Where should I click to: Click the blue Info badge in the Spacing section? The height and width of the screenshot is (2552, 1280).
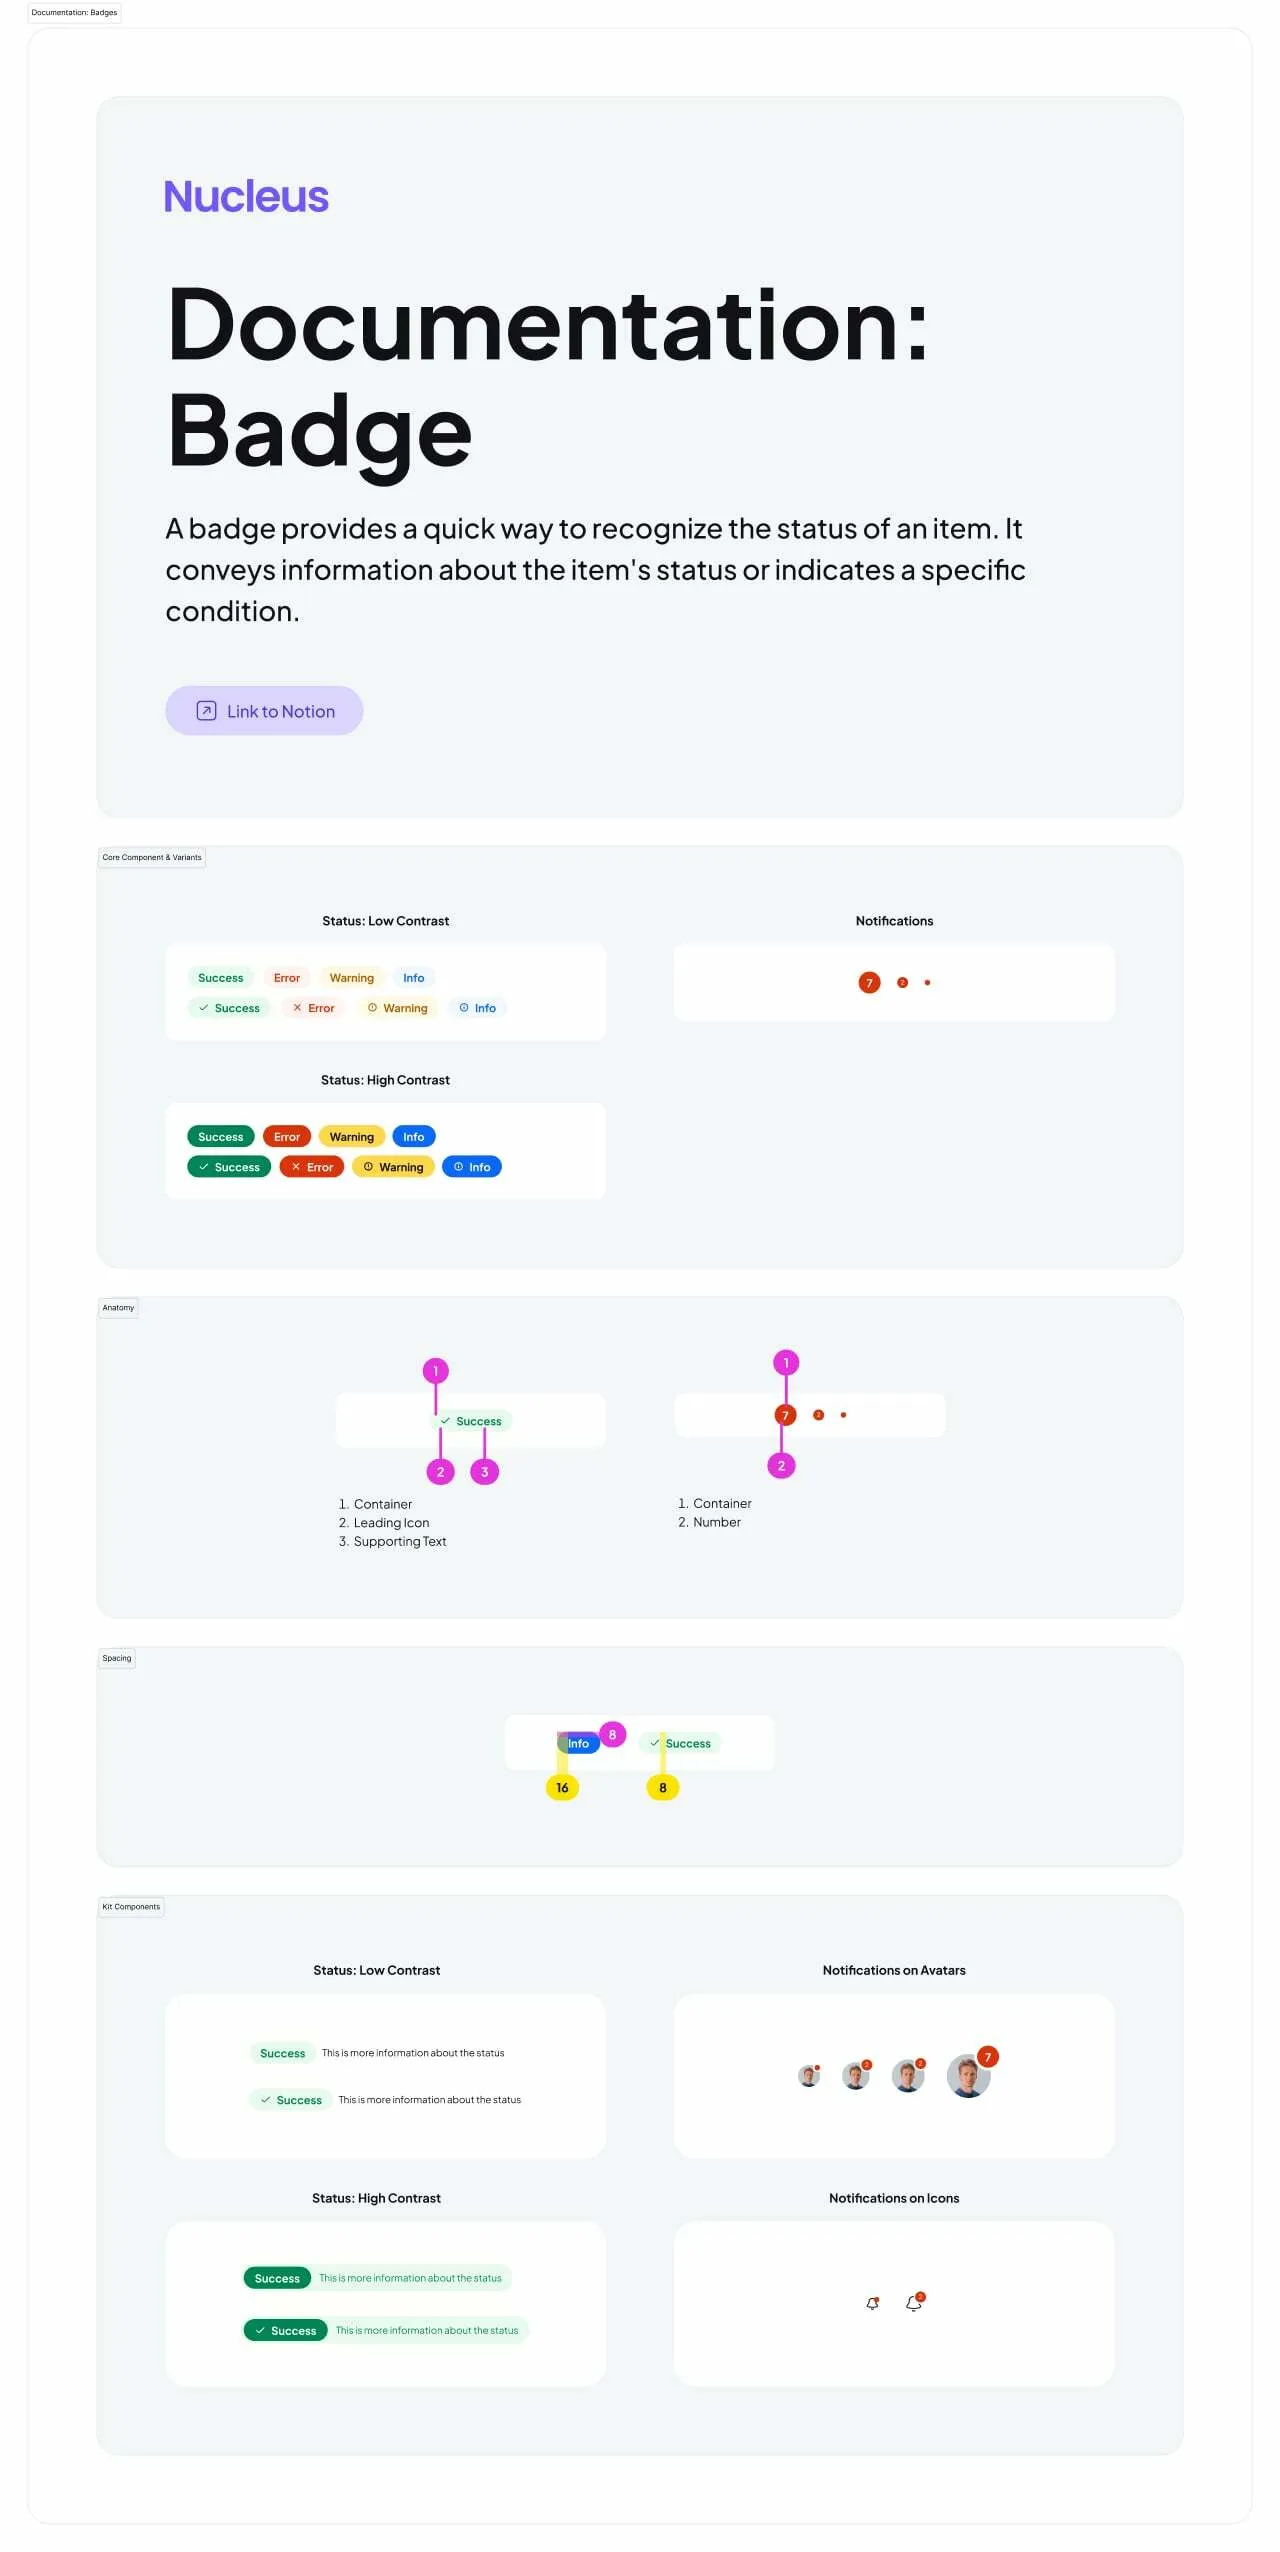tap(578, 1743)
